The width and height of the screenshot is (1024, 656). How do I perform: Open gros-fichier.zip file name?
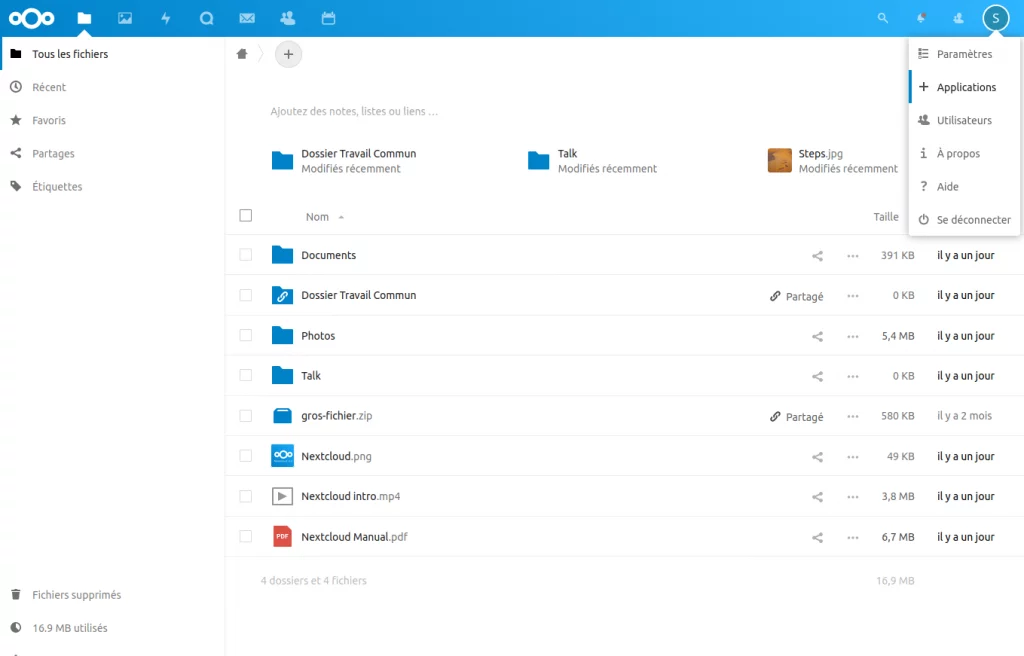click(336, 416)
